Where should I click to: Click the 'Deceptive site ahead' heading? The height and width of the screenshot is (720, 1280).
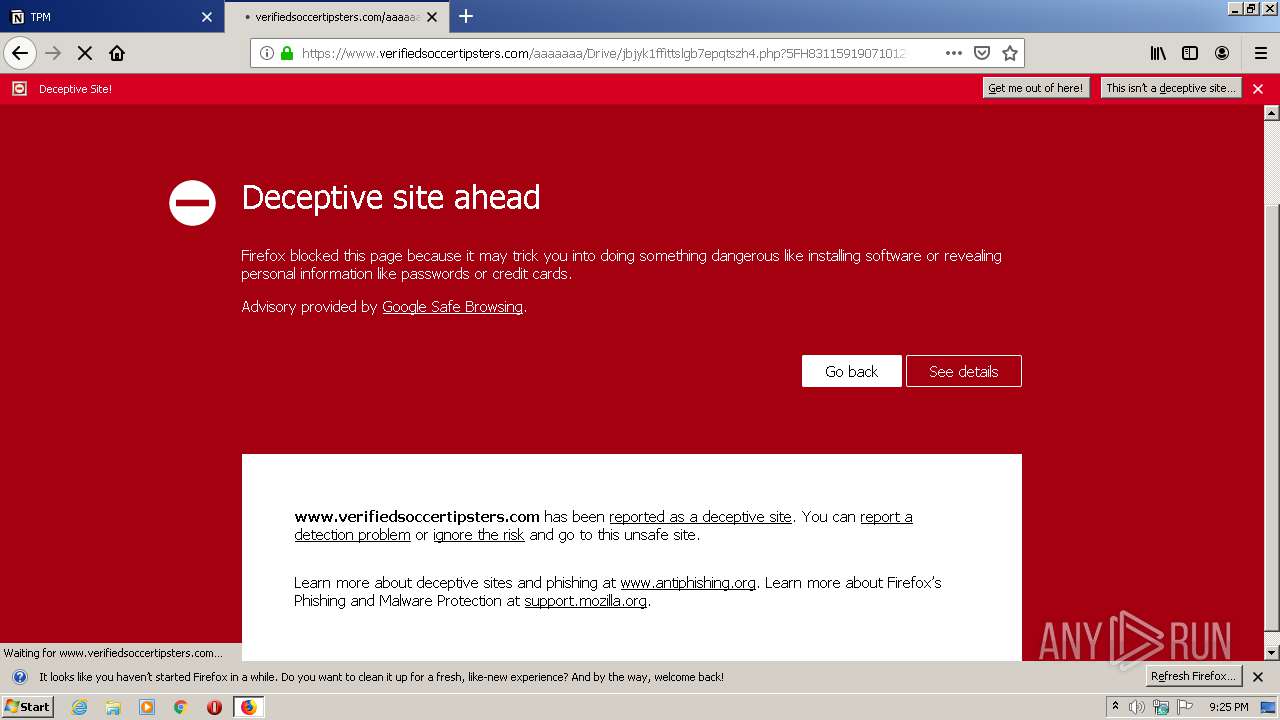(x=391, y=197)
